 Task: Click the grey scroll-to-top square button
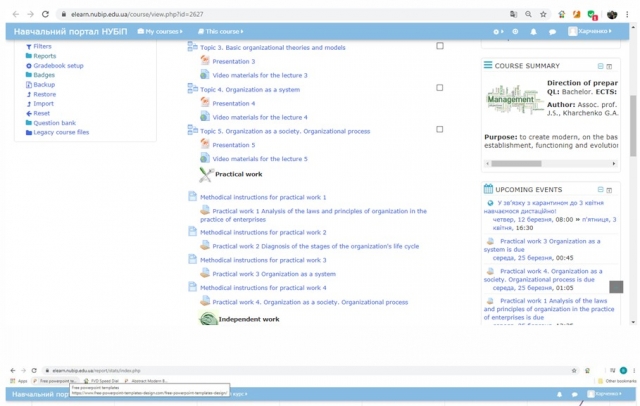(x=616, y=287)
